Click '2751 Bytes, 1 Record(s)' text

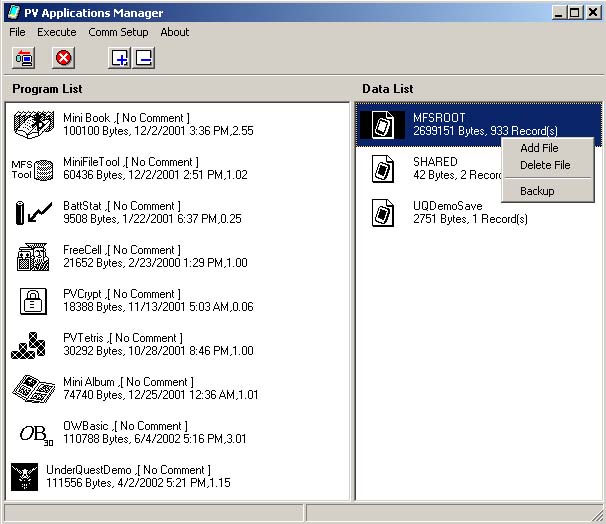(x=470, y=219)
